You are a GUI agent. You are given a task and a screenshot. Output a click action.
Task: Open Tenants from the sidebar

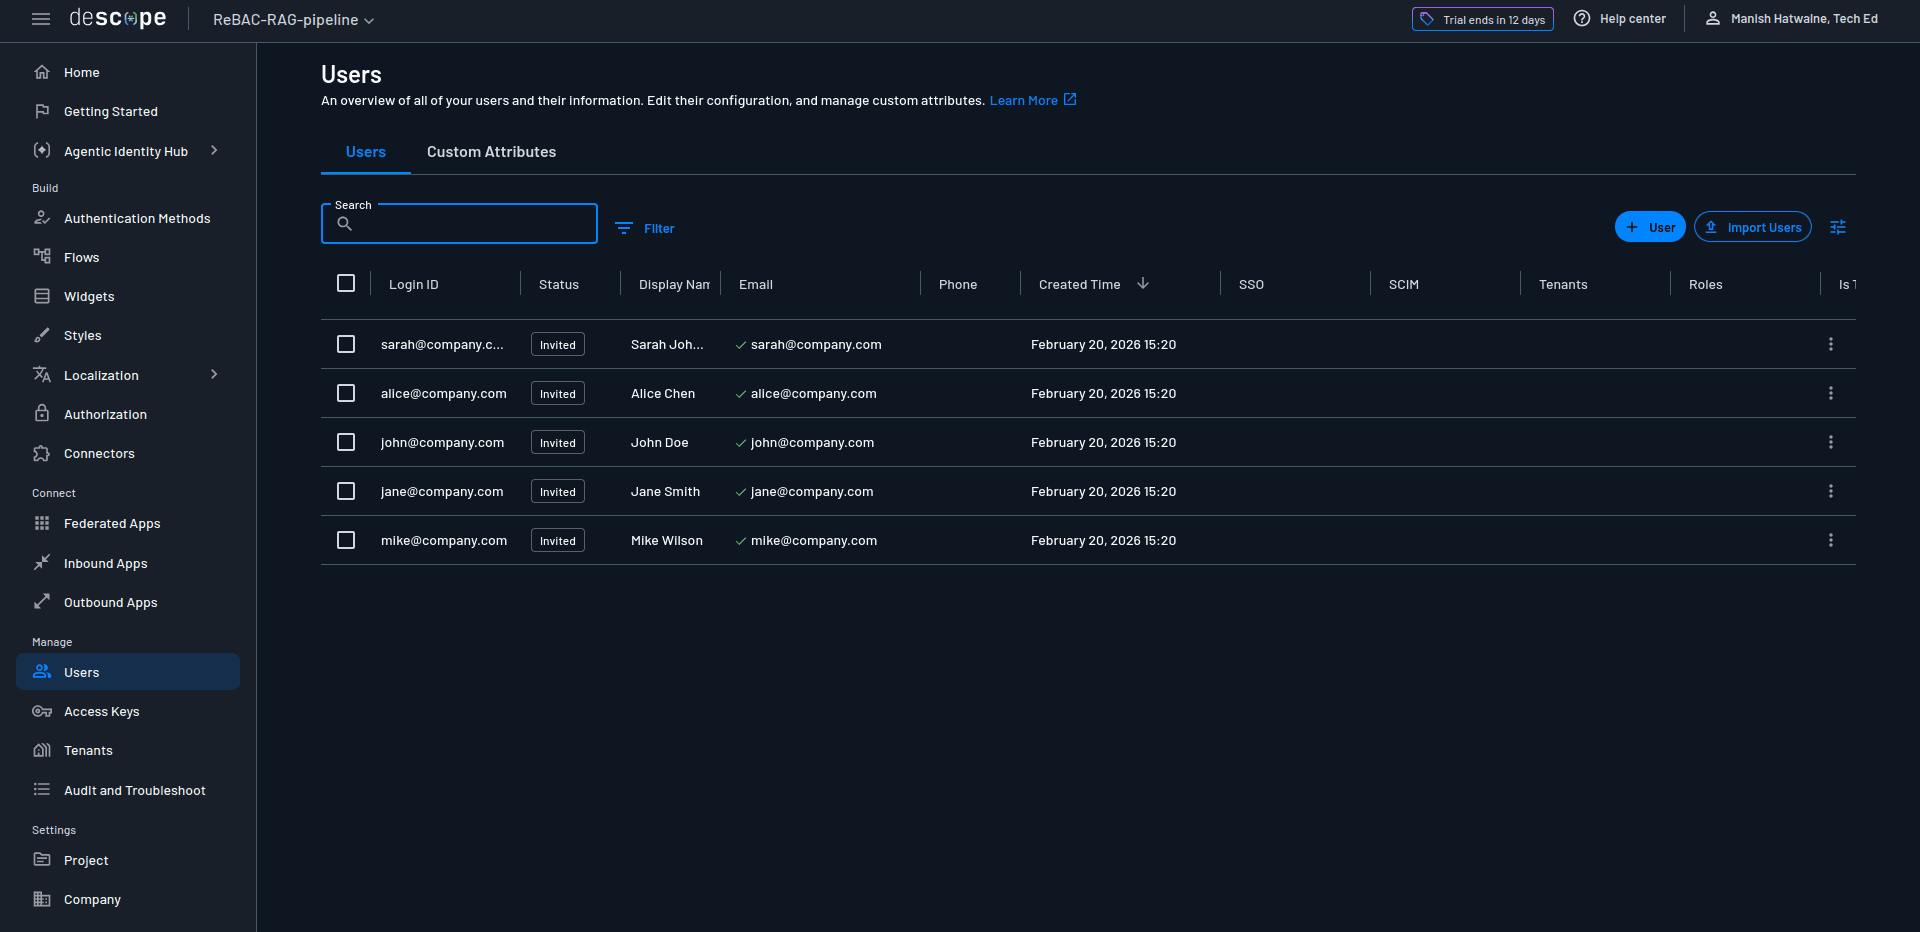pos(86,750)
